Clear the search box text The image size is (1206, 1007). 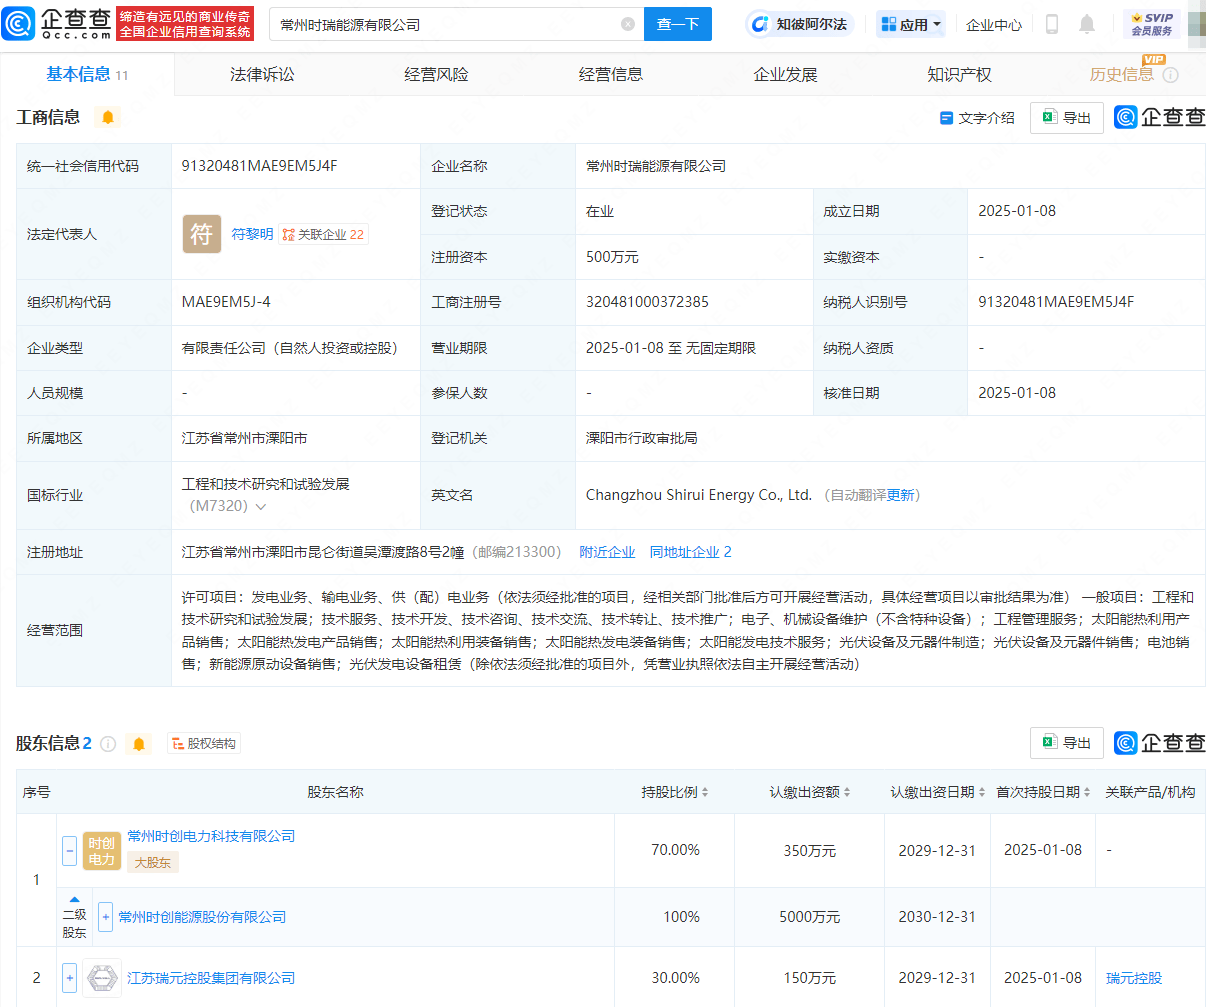point(628,24)
